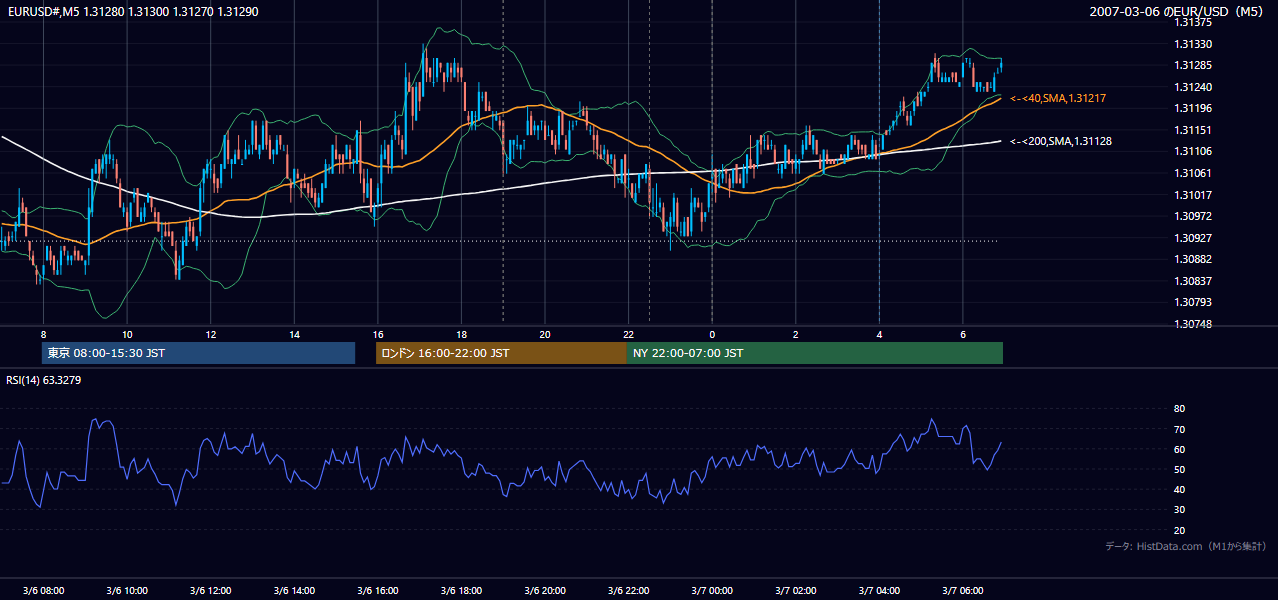
Task: Click hour label 22 under price chart
Action: [x=628, y=334]
